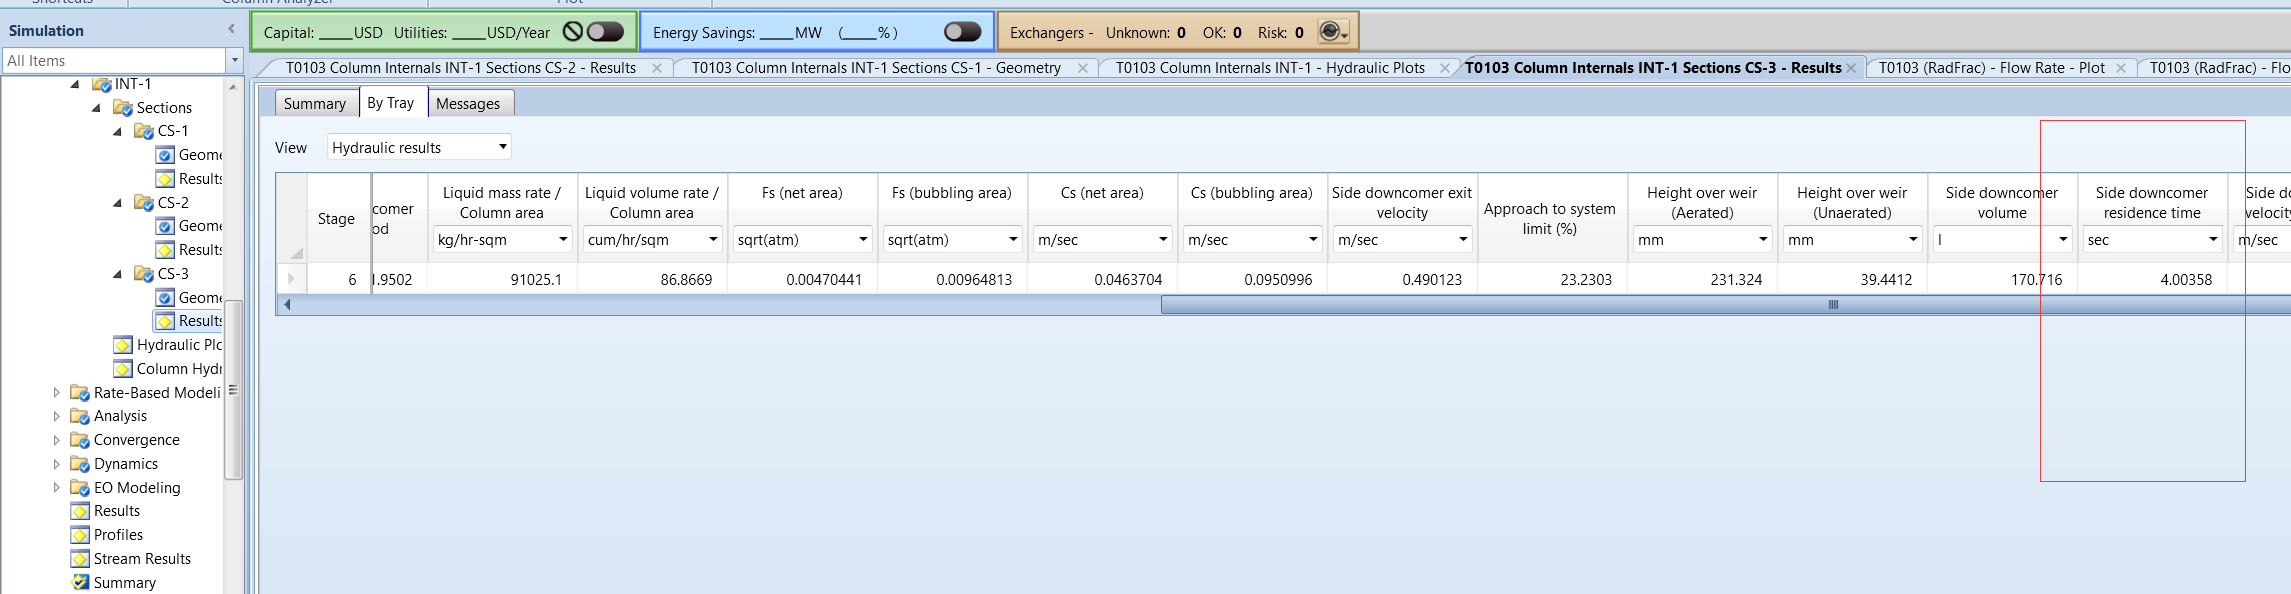Select the CS-3 folder icon

pyautogui.click(x=144, y=274)
